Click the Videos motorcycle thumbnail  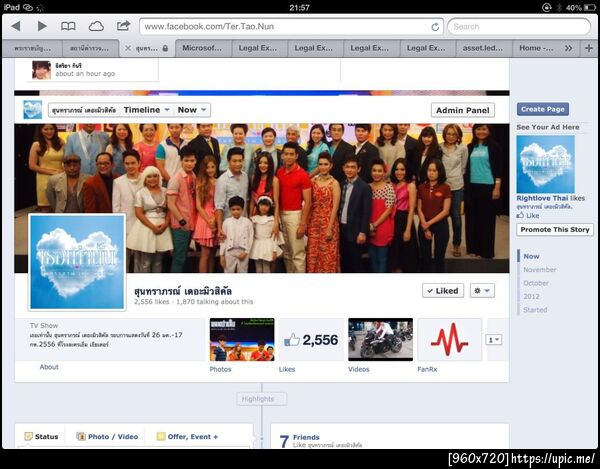380,339
